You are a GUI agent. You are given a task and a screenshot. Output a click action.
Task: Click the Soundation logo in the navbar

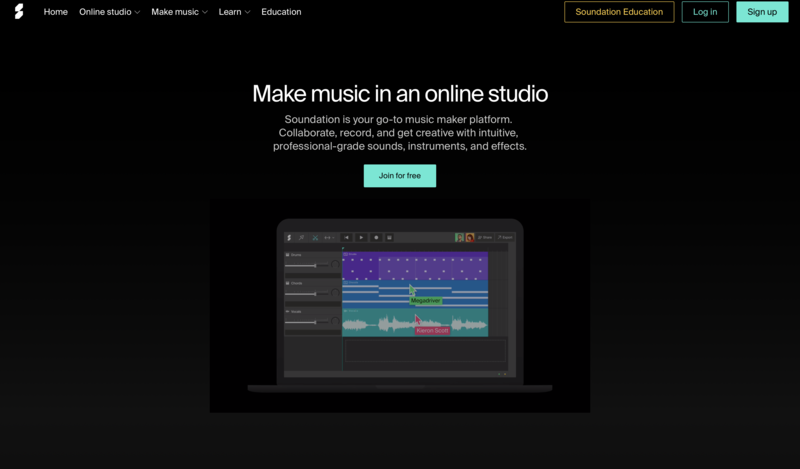[18, 12]
